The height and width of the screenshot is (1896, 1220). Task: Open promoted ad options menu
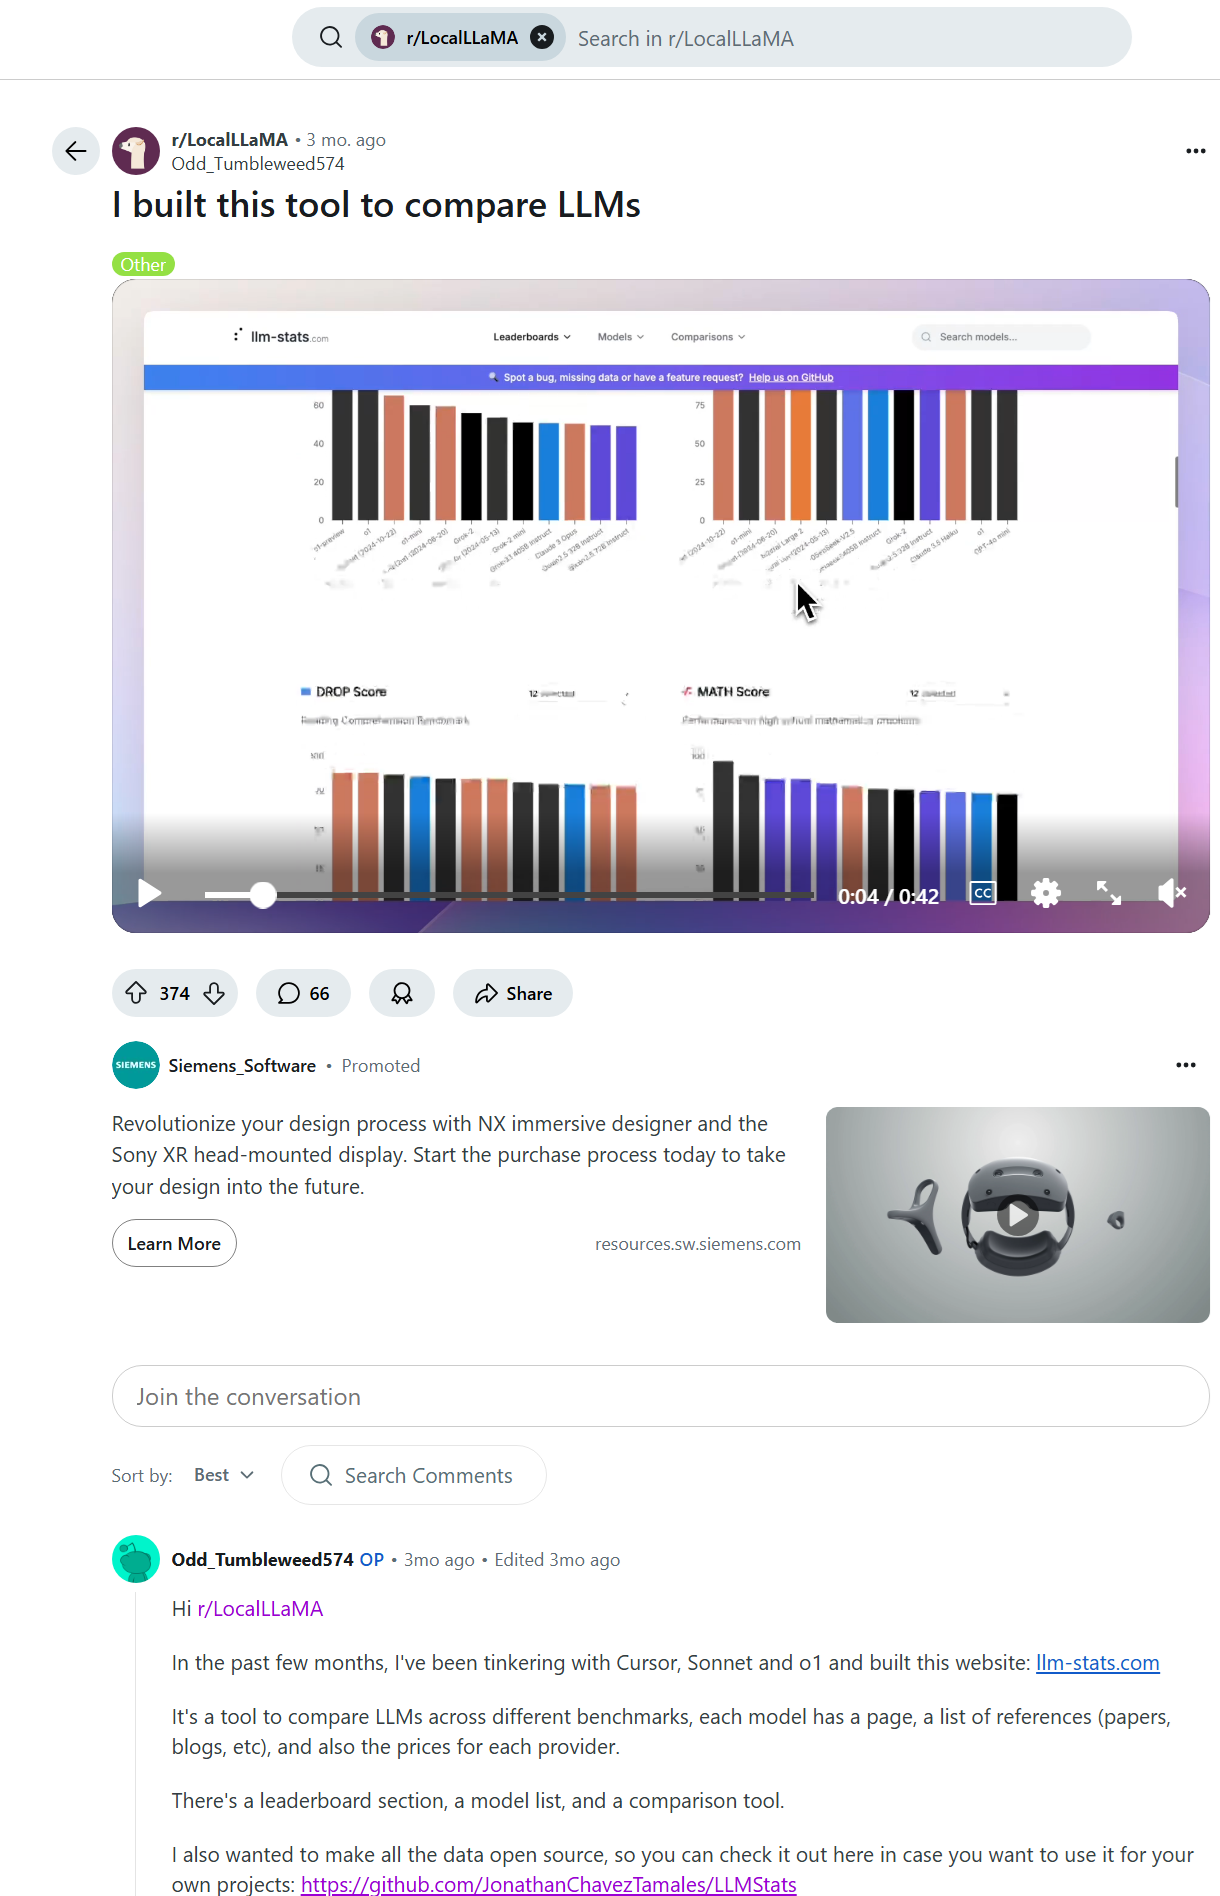(1186, 1065)
